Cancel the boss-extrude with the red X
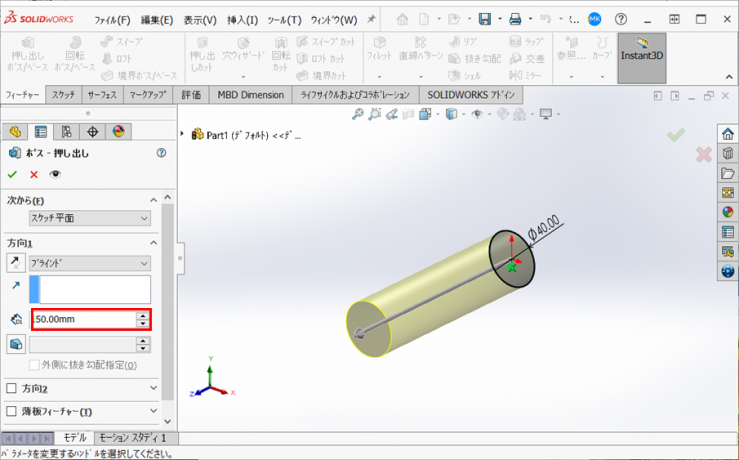The image size is (739, 460). coord(34,174)
